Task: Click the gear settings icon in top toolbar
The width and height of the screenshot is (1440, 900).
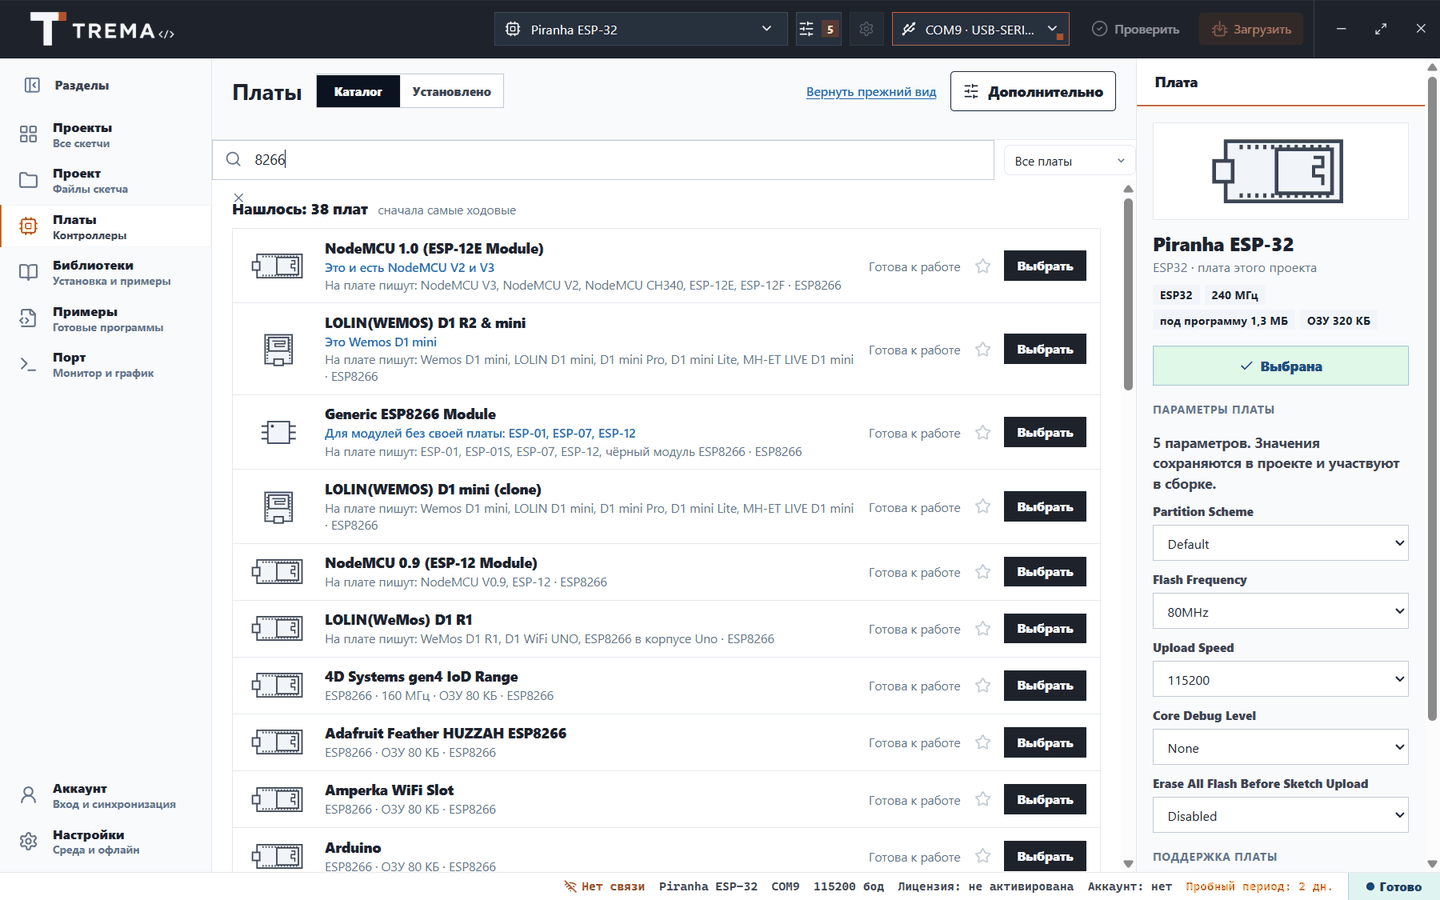Action: click(x=866, y=29)
